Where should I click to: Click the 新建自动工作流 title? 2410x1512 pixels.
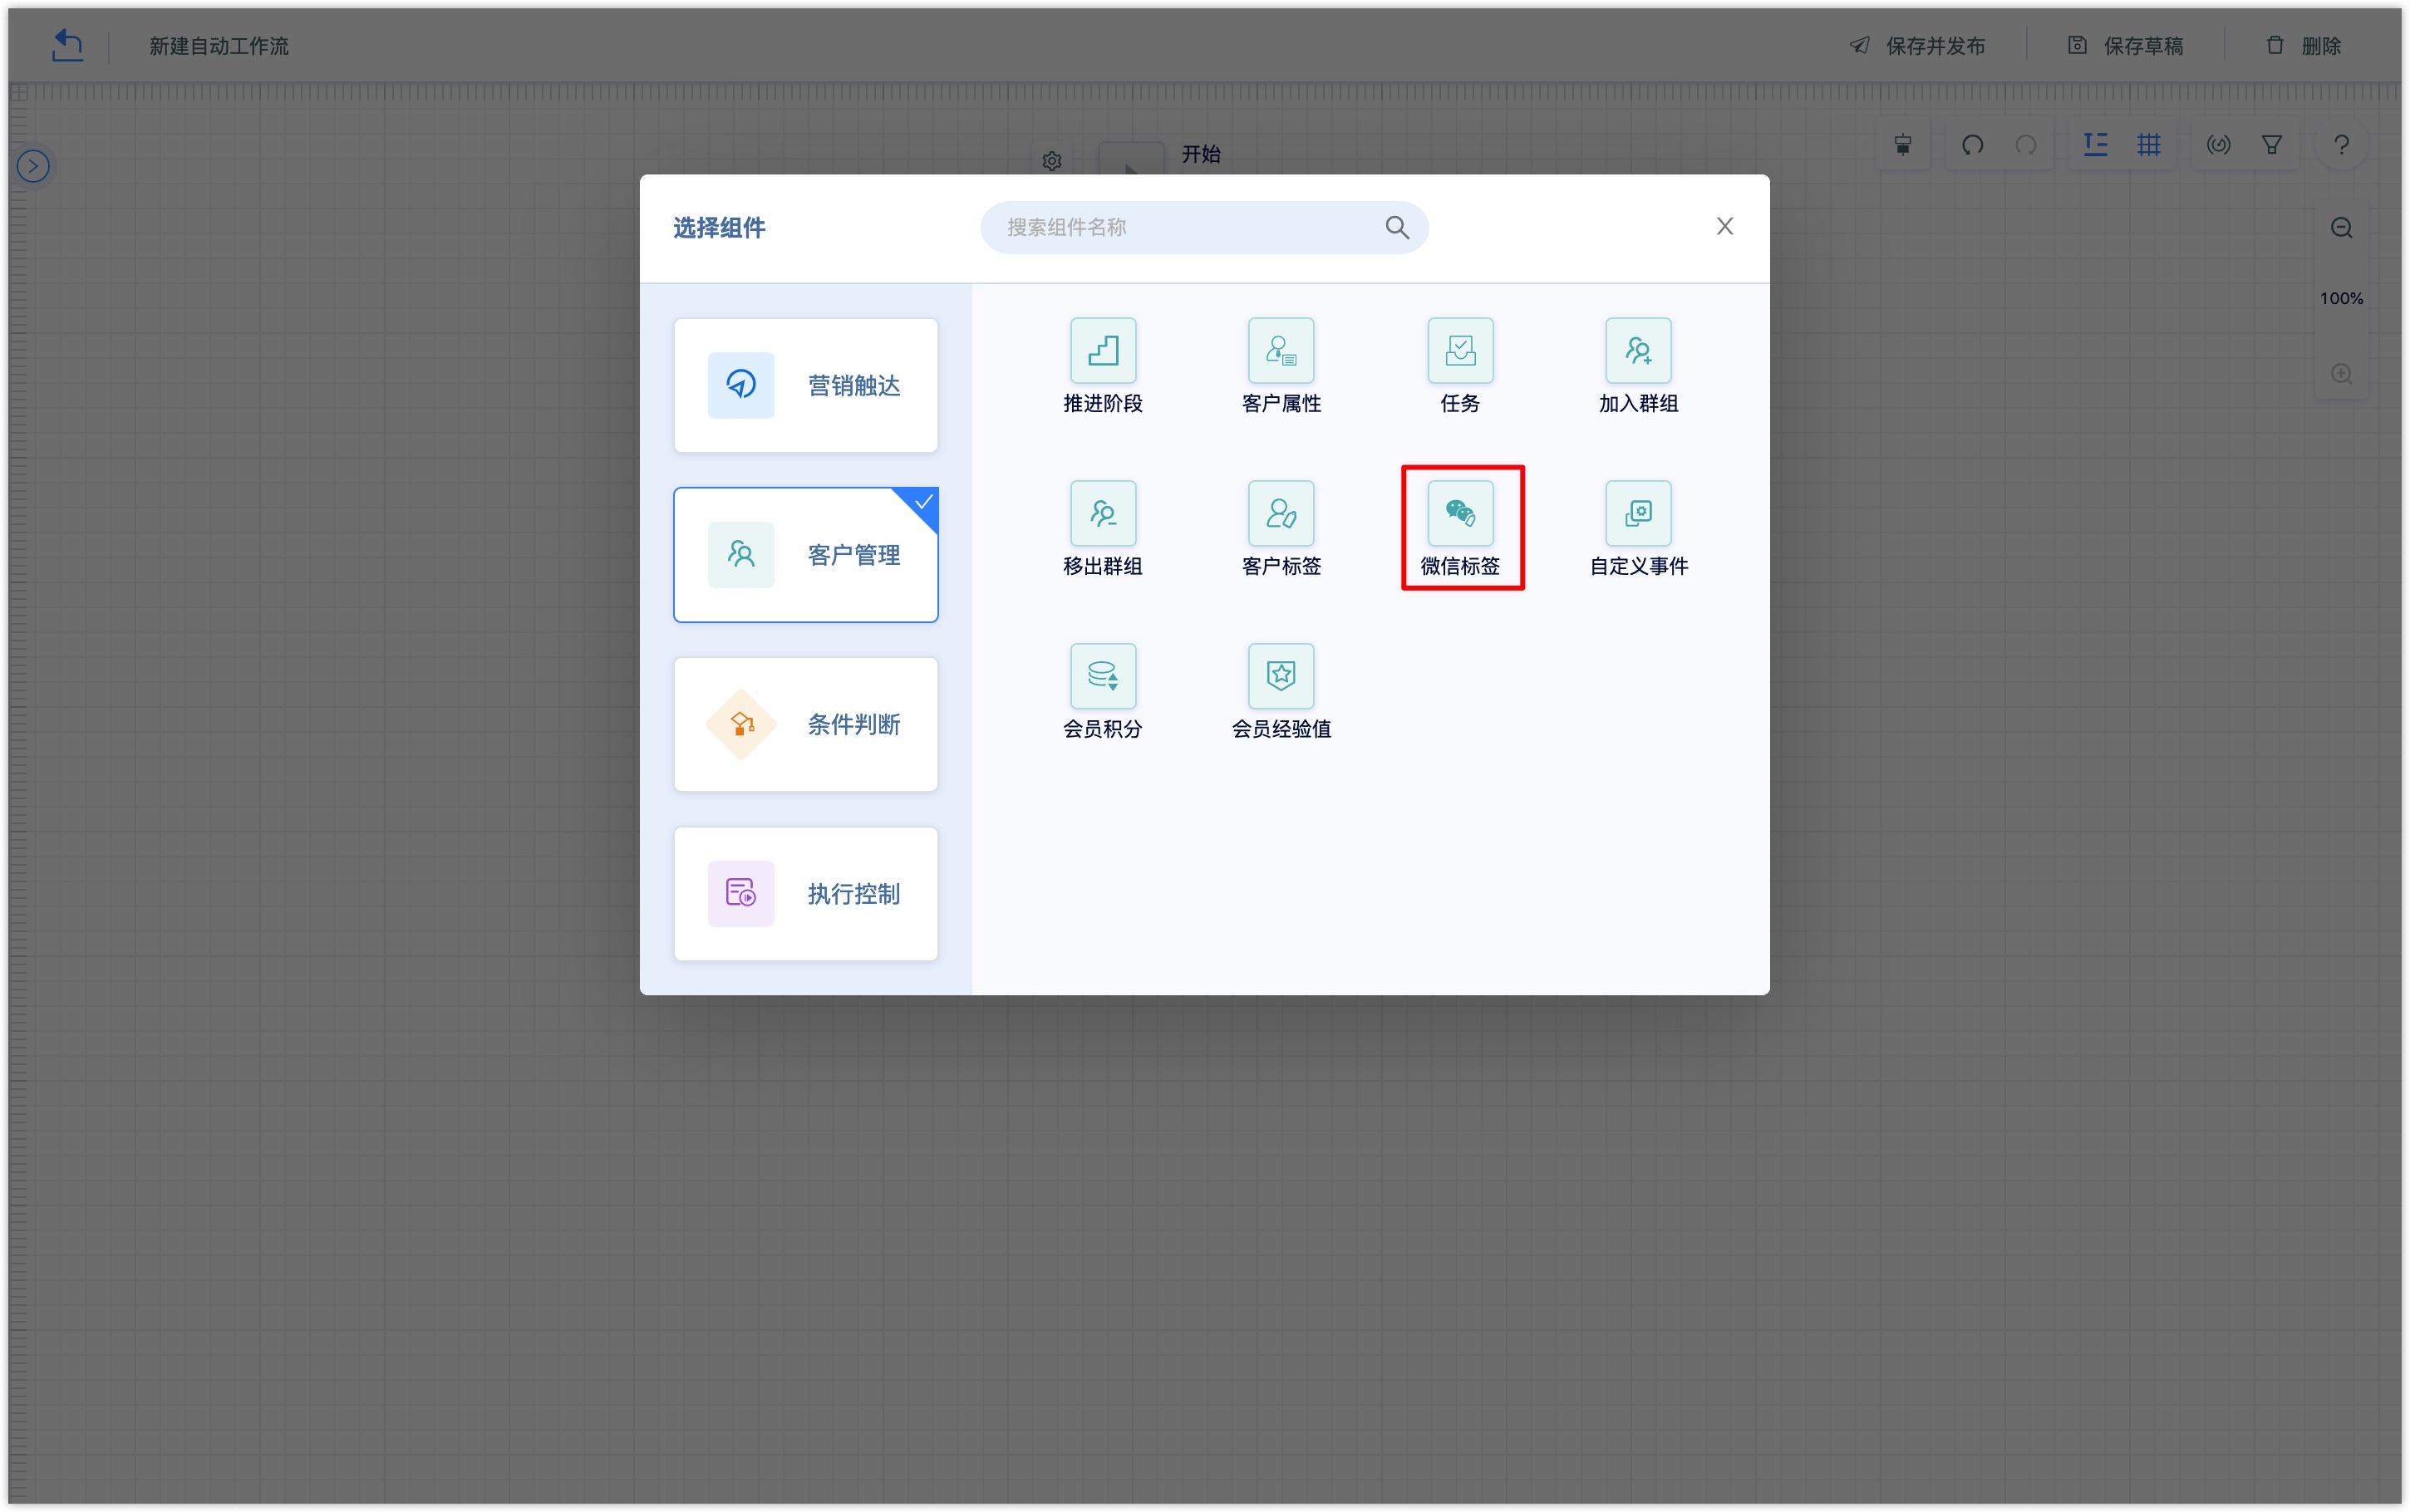219,46
